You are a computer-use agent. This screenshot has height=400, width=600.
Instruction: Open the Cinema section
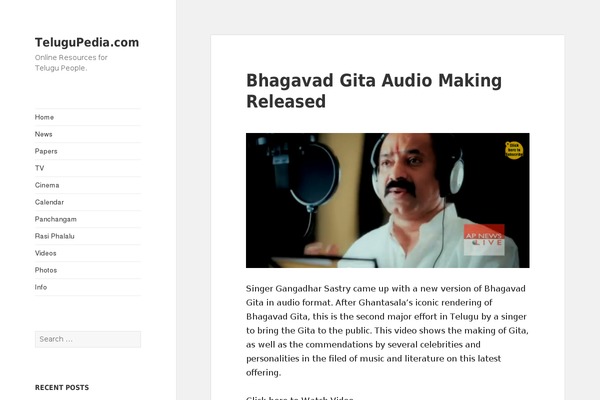(x=47, y=185)
